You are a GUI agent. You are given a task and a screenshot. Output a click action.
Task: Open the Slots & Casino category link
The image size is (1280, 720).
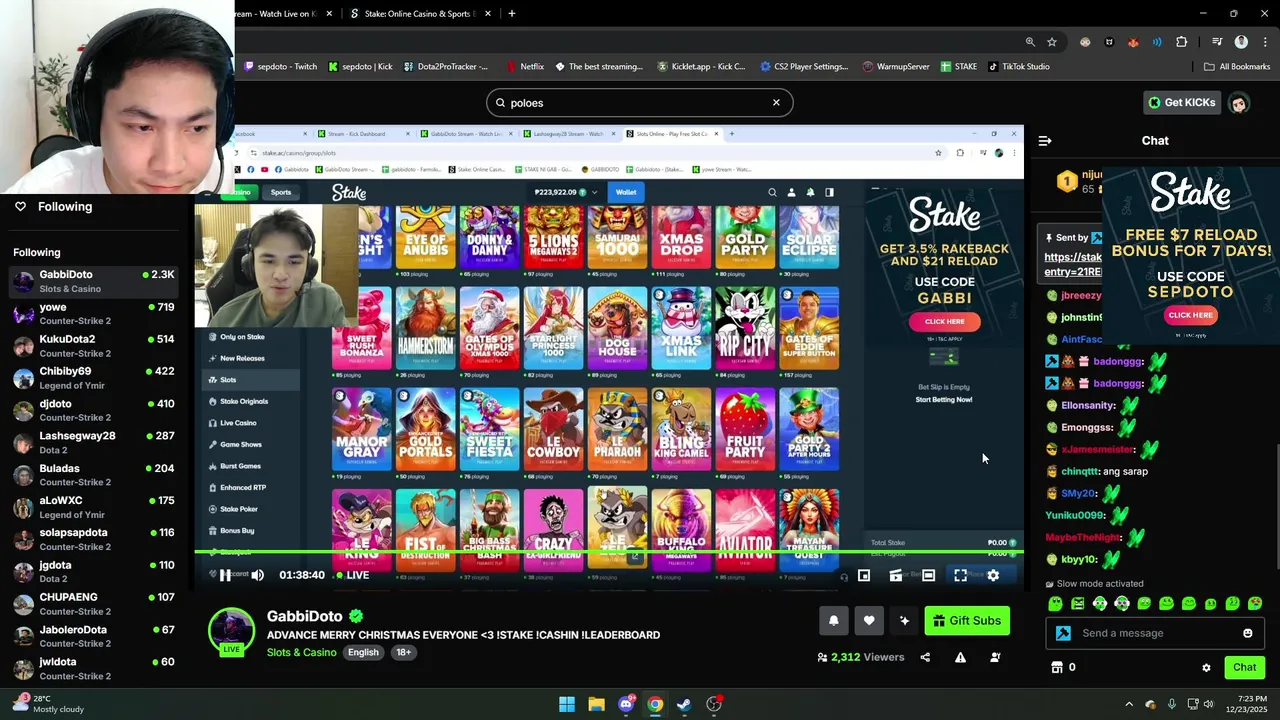pos(301,652)
